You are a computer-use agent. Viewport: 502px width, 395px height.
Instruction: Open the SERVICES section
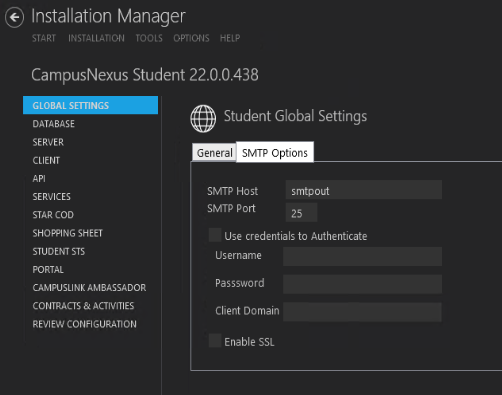click(x=52, y=197)
